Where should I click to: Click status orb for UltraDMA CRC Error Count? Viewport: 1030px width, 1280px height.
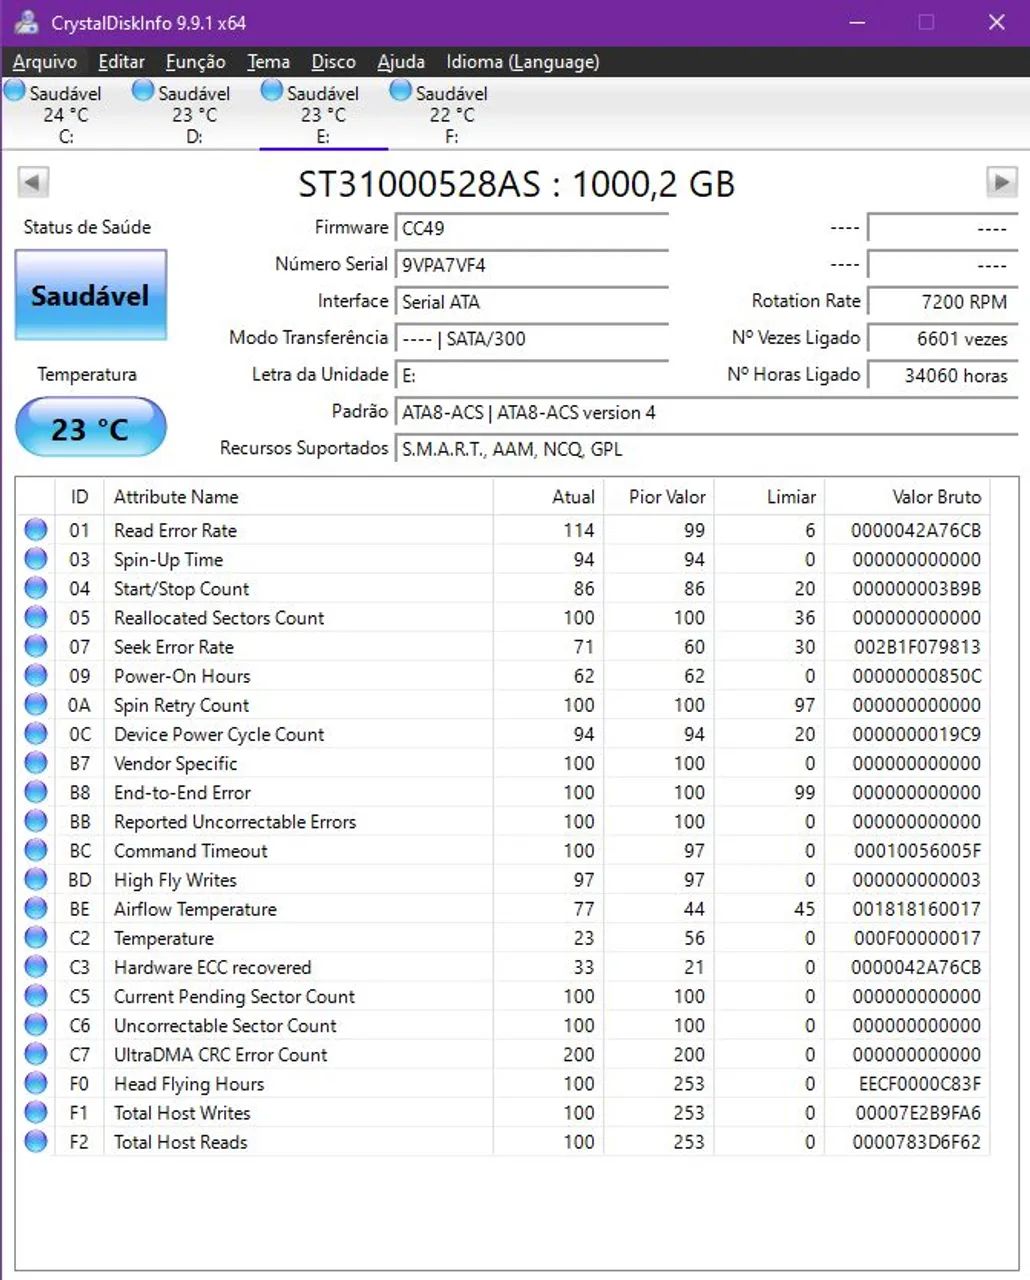pyautogui.click(x=36, y=1053)
